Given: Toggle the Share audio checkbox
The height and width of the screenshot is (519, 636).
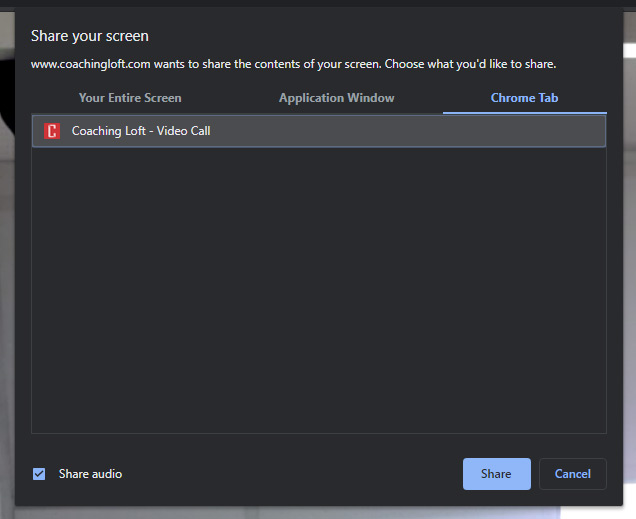Looking at the screenshot, I should pos(39,474).
